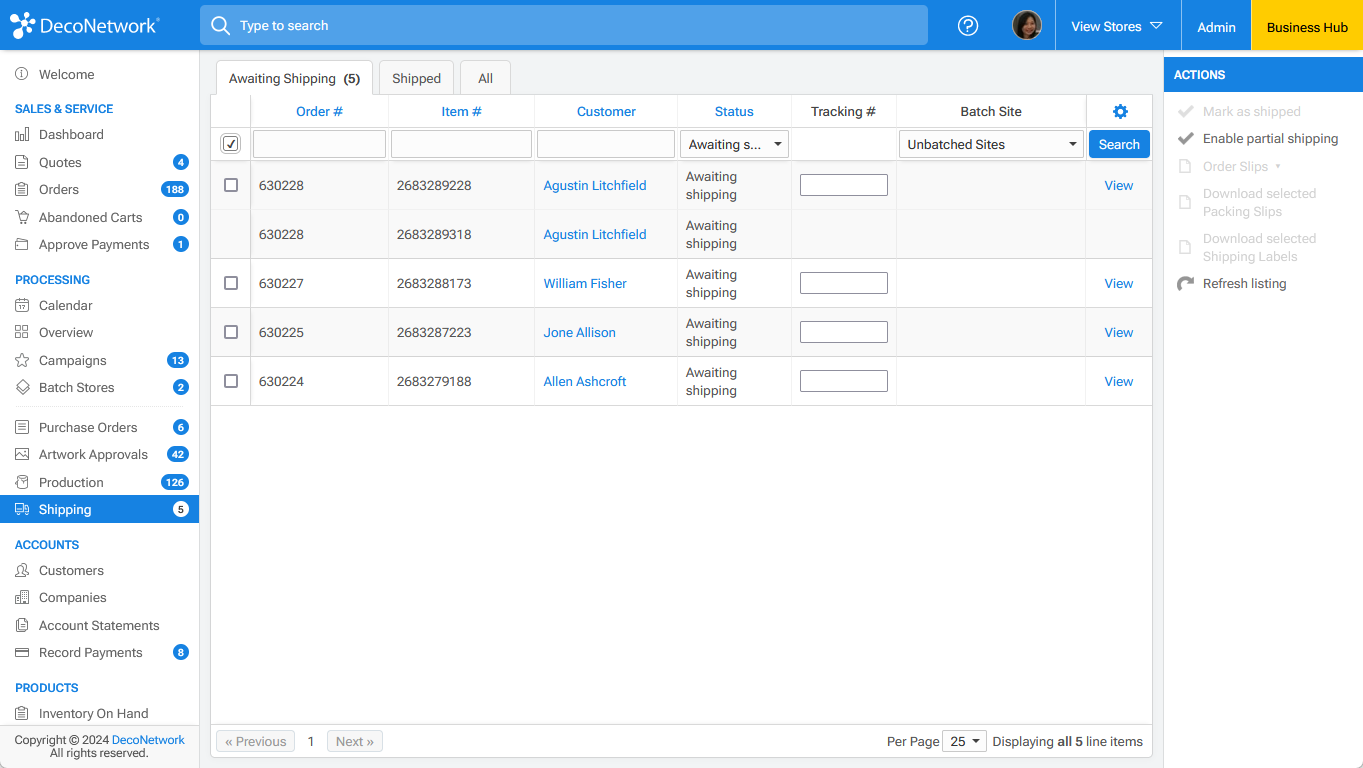
Task: Check the select-all checkbox in the header row
Action: tap(230, 143)
